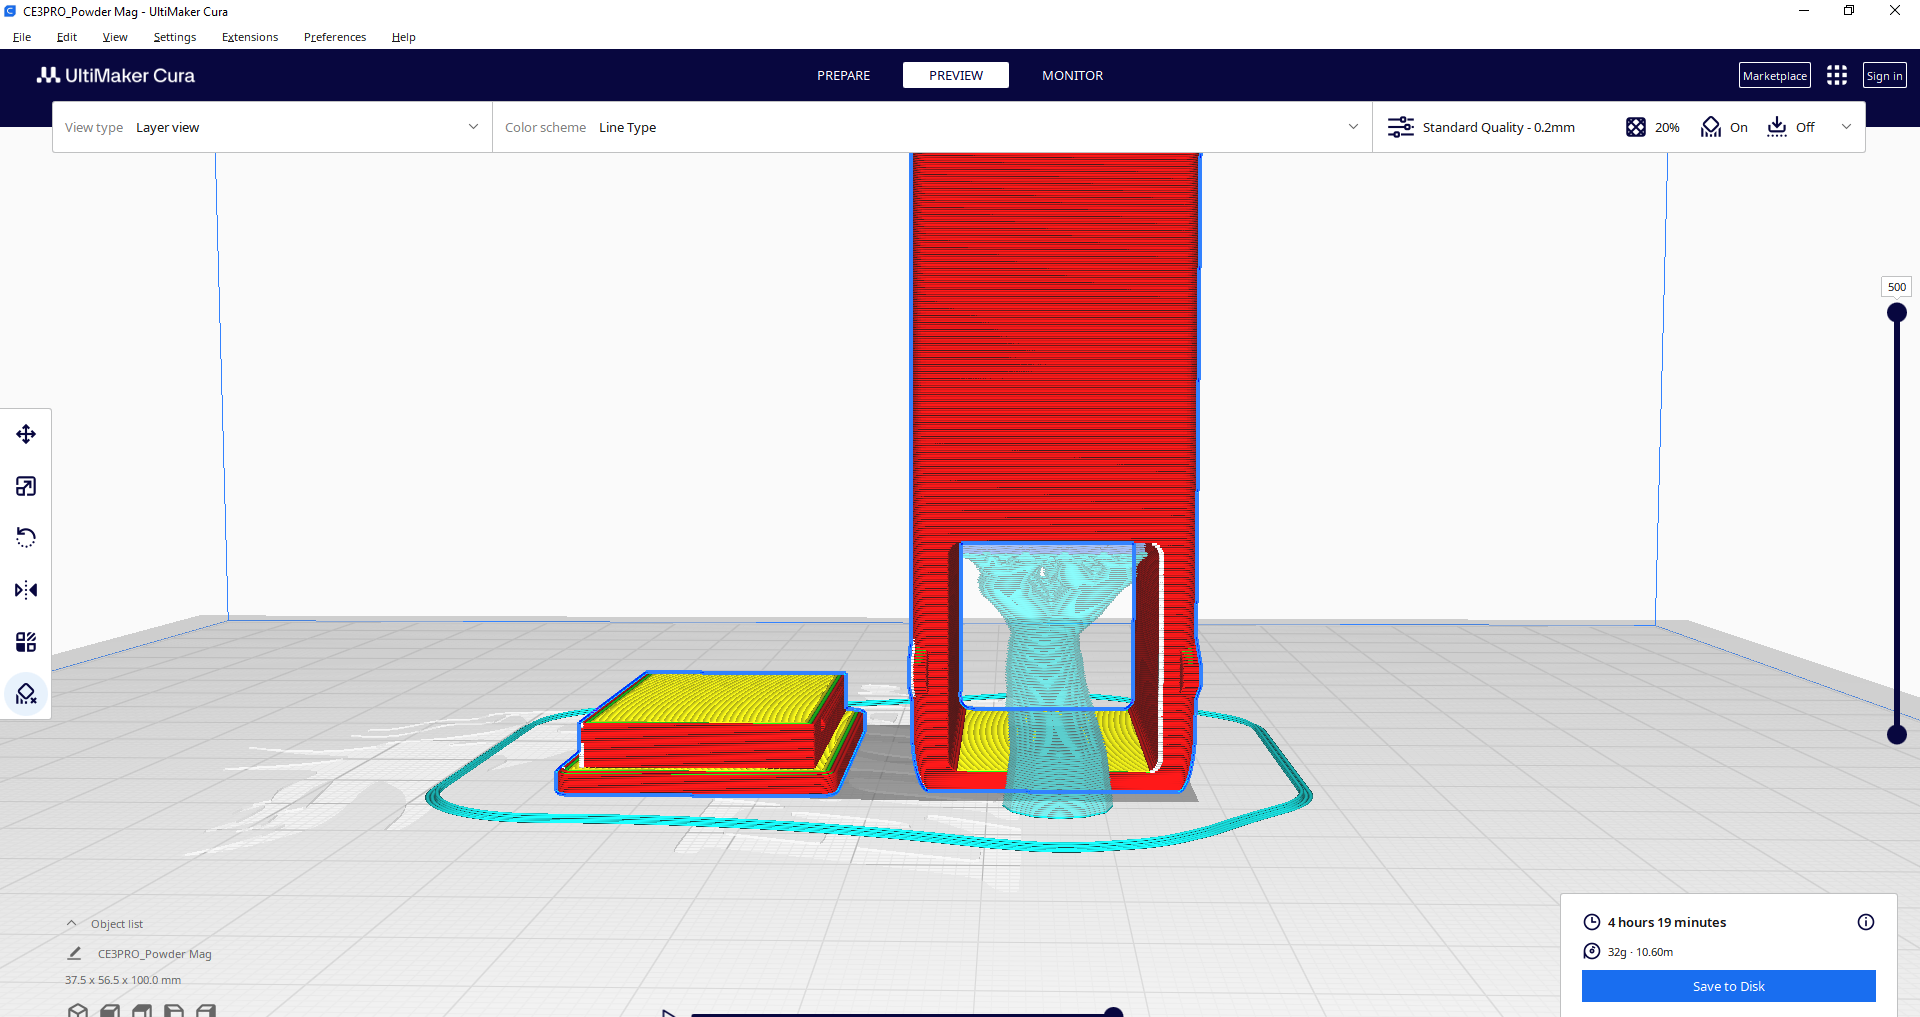Play the layer simulation
The width and height of the screenshot is (1920, 1017).
coord(669,1013)
